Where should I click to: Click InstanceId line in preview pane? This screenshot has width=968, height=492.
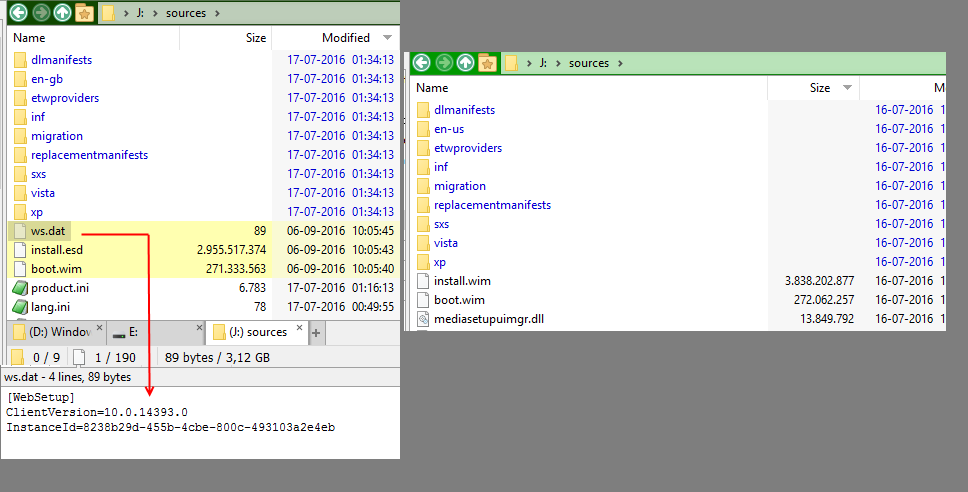coord(170,427)
